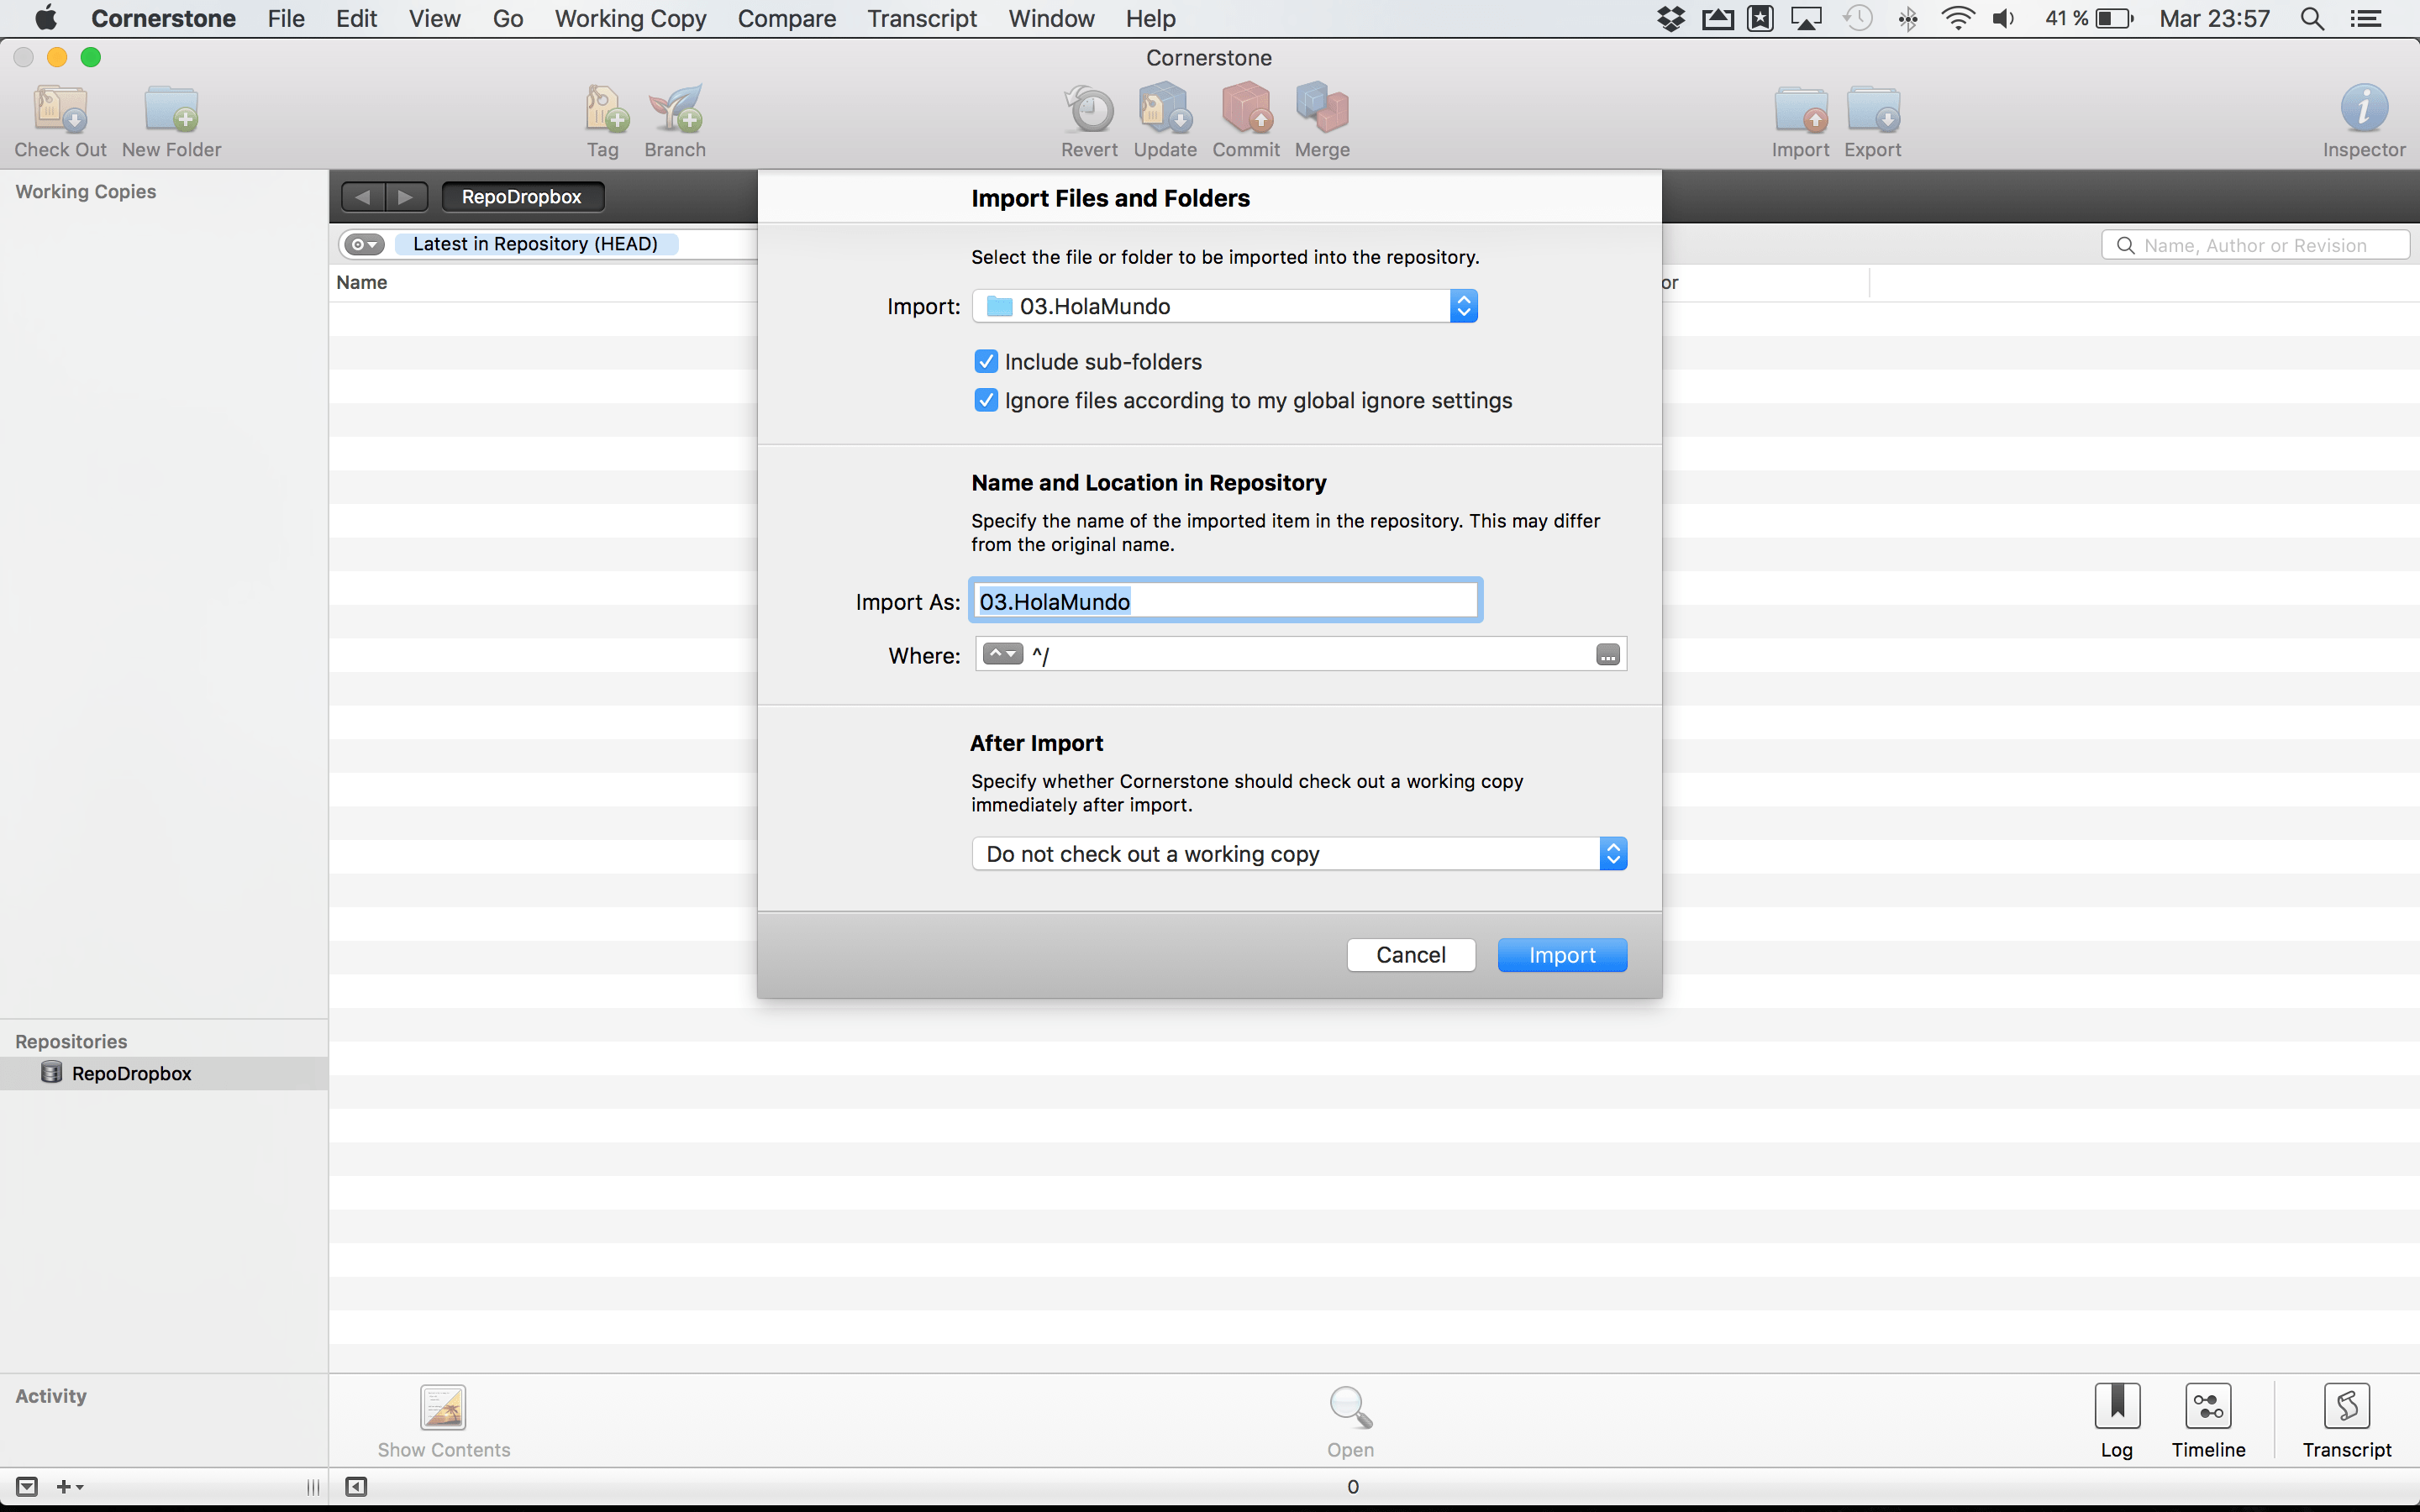Click the volume icon in menu bar
2420x1512 pixels.
click(x=2004, y=19)
